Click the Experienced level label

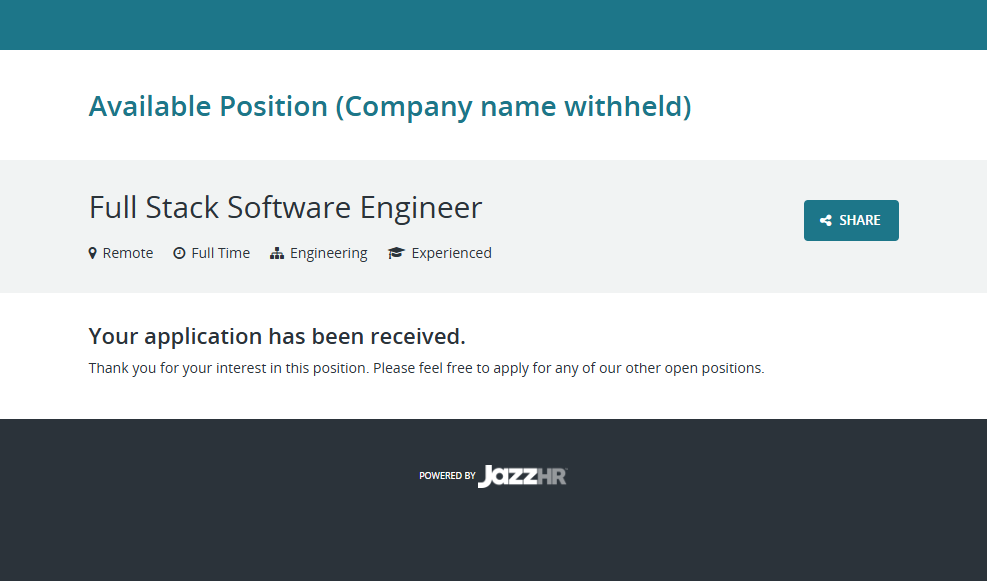[451, 253]
